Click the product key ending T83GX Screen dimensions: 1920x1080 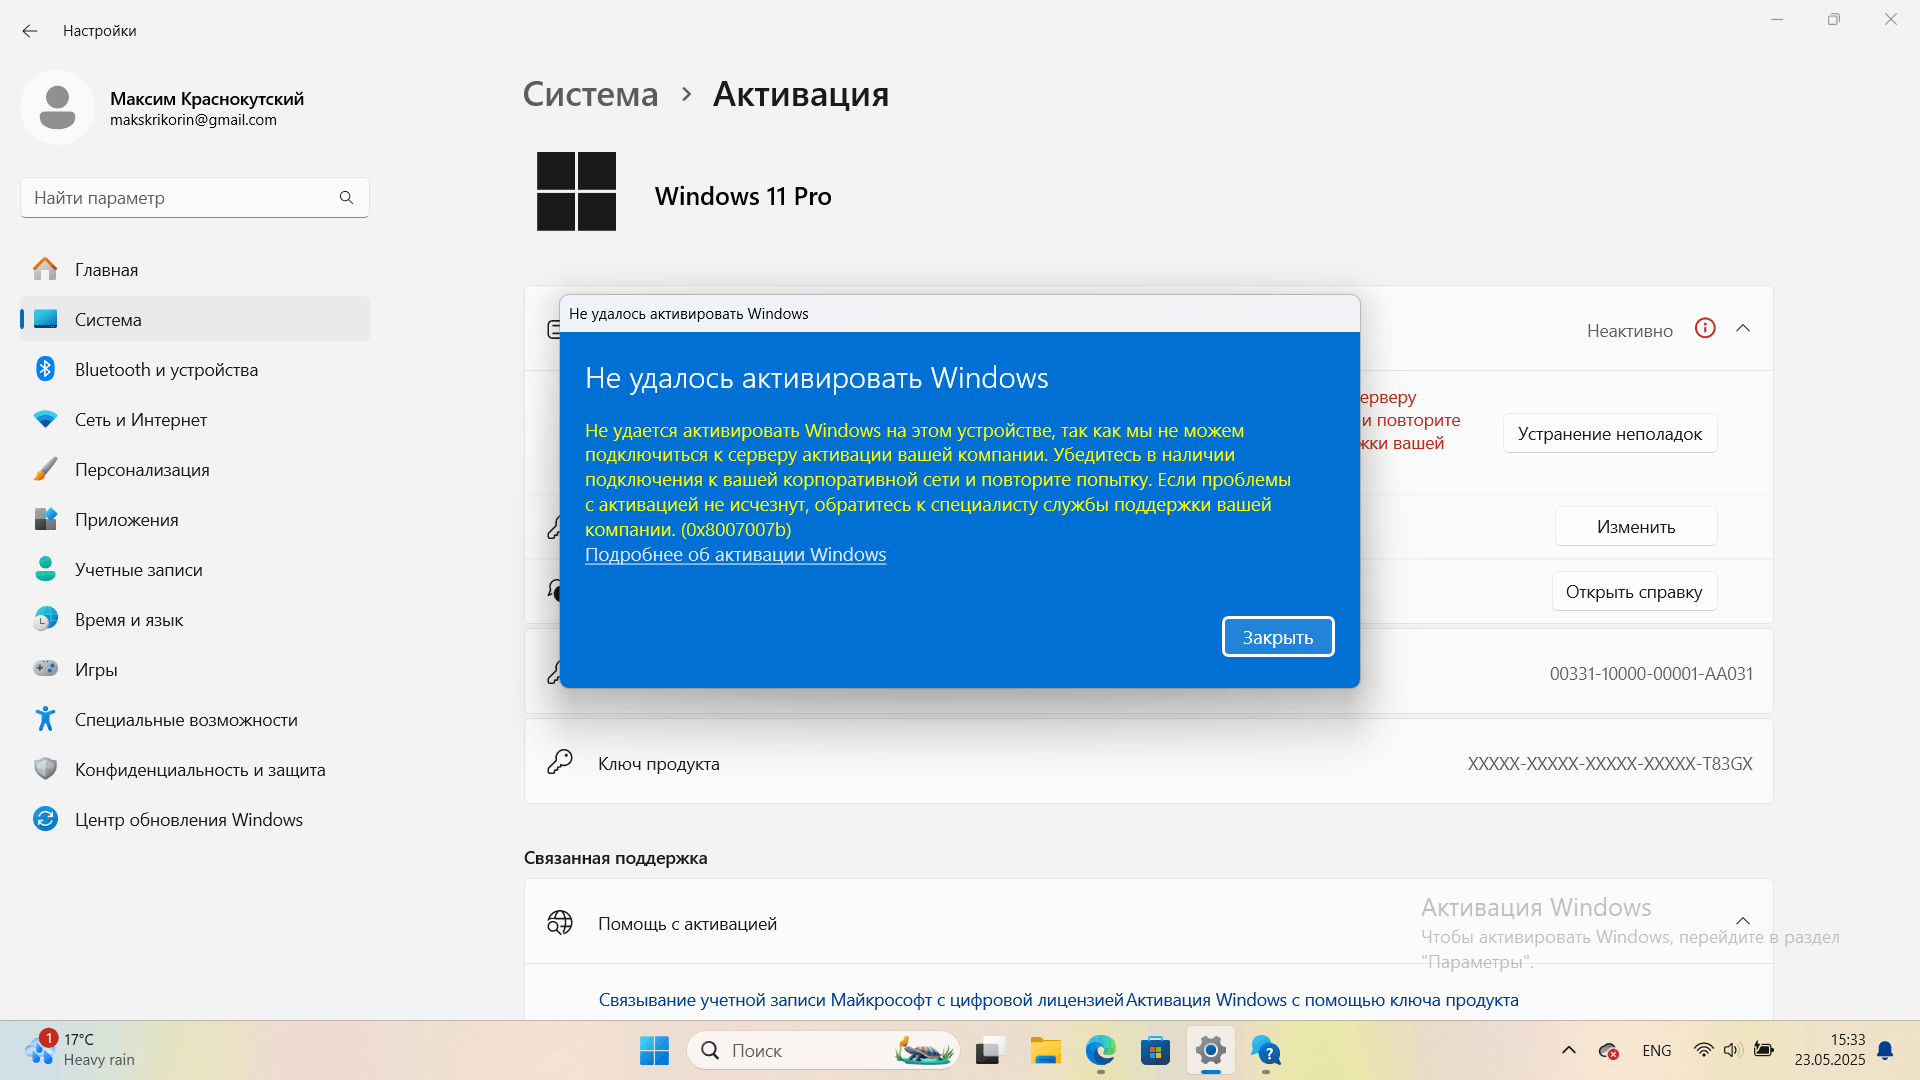coord(1610,764)
